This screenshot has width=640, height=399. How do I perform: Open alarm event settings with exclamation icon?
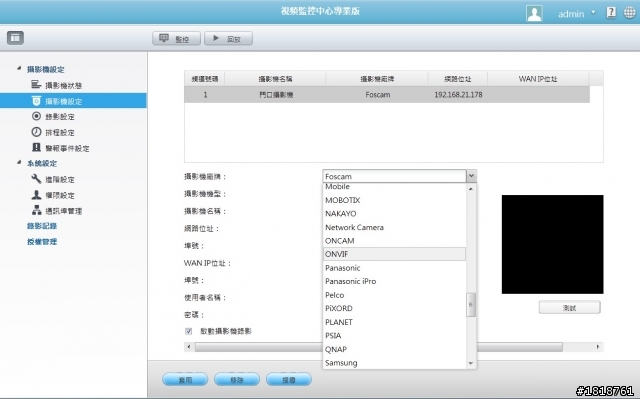point(60,148)
